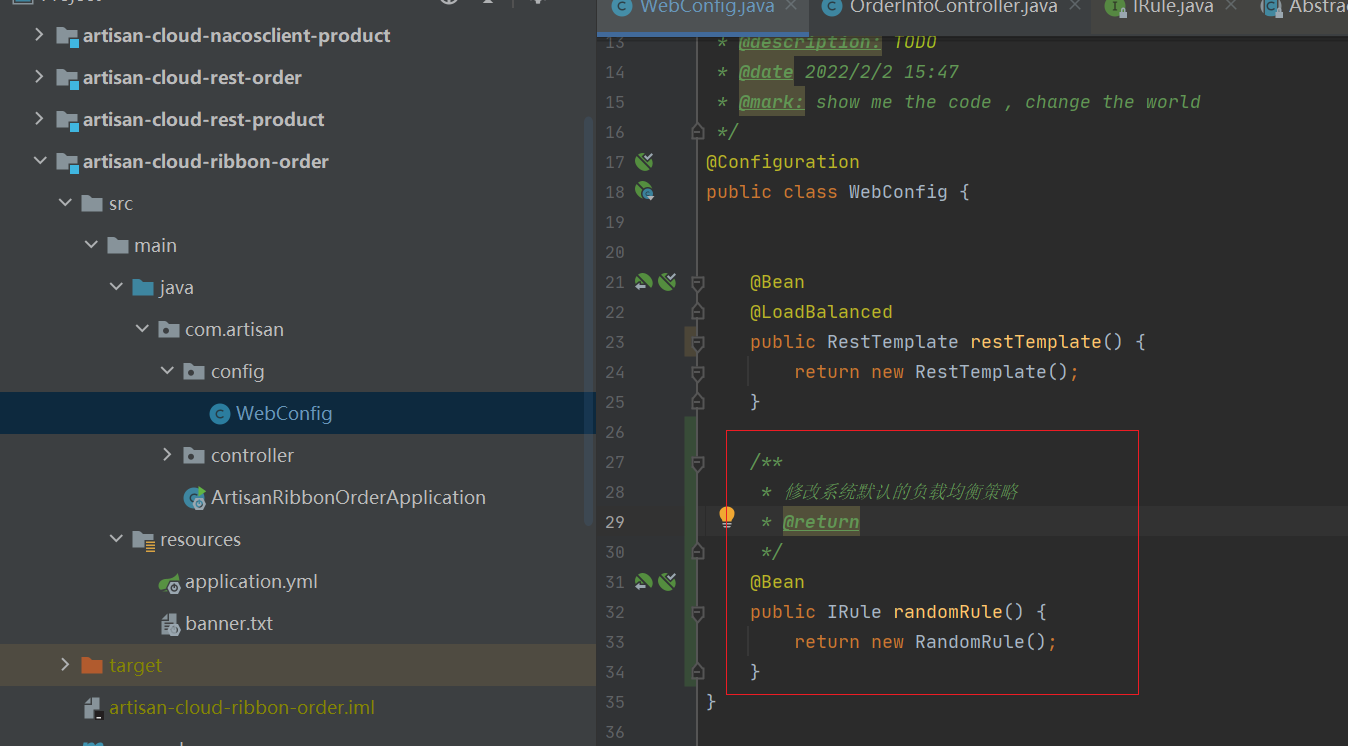
Task: Toggle the randomRule method fold marker on line 32
Action: pos(697,612)
